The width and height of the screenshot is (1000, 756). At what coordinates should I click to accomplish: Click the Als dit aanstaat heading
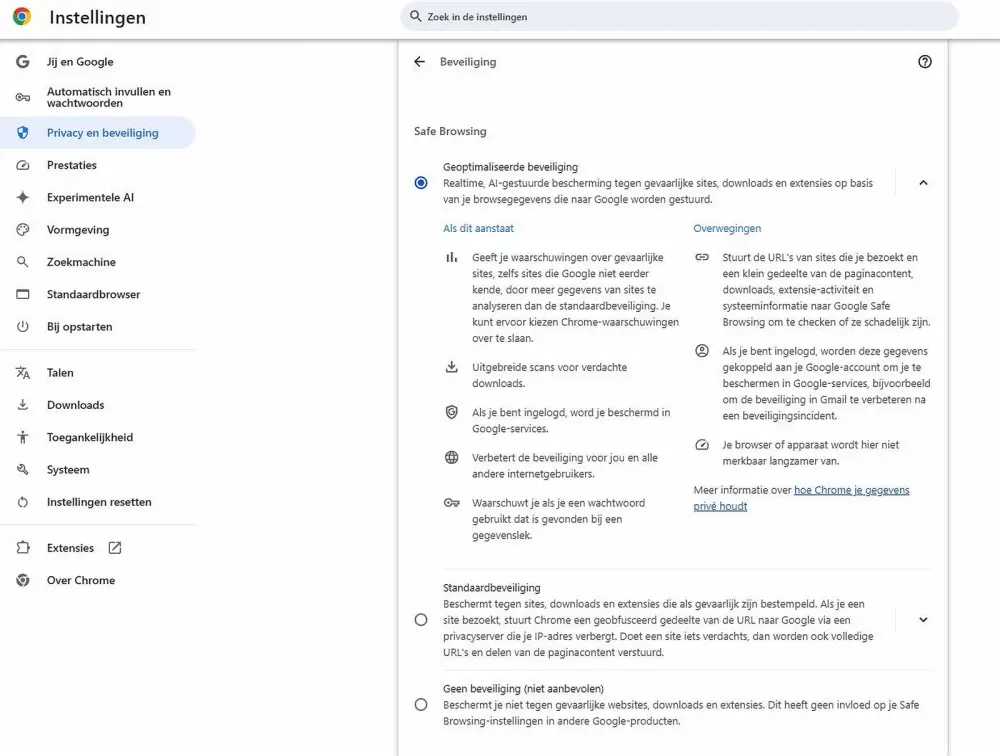pos(478,228)
